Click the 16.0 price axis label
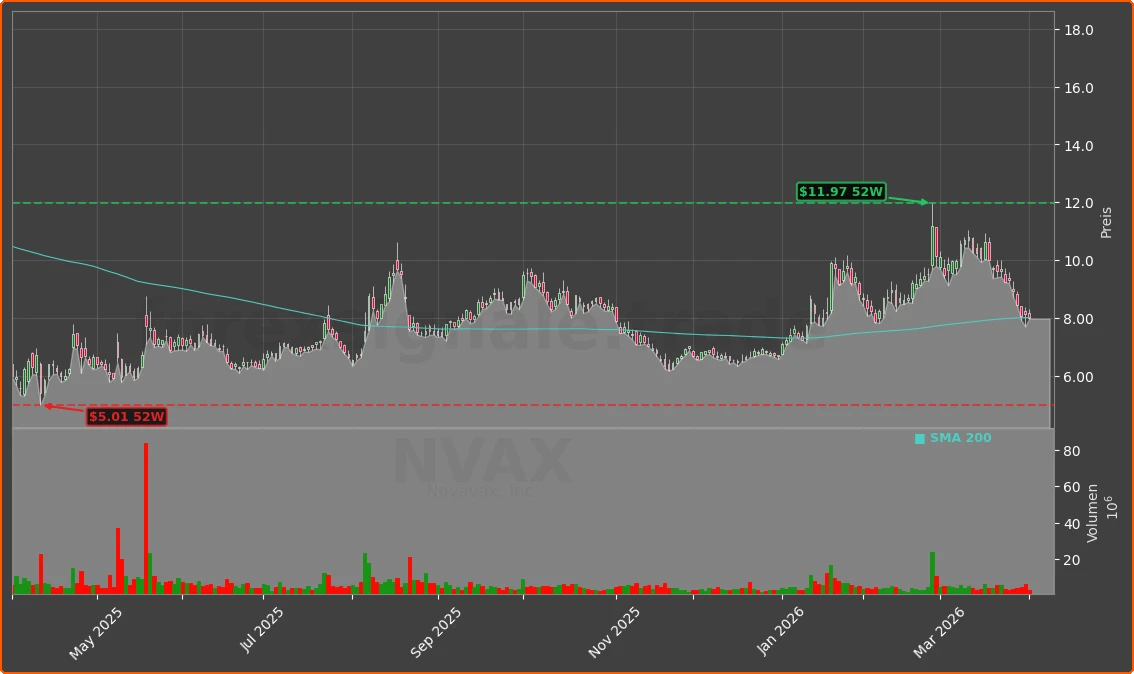Image resolution: width=1134 pixels, height=674 pixels. click(x=1078, y=88)
